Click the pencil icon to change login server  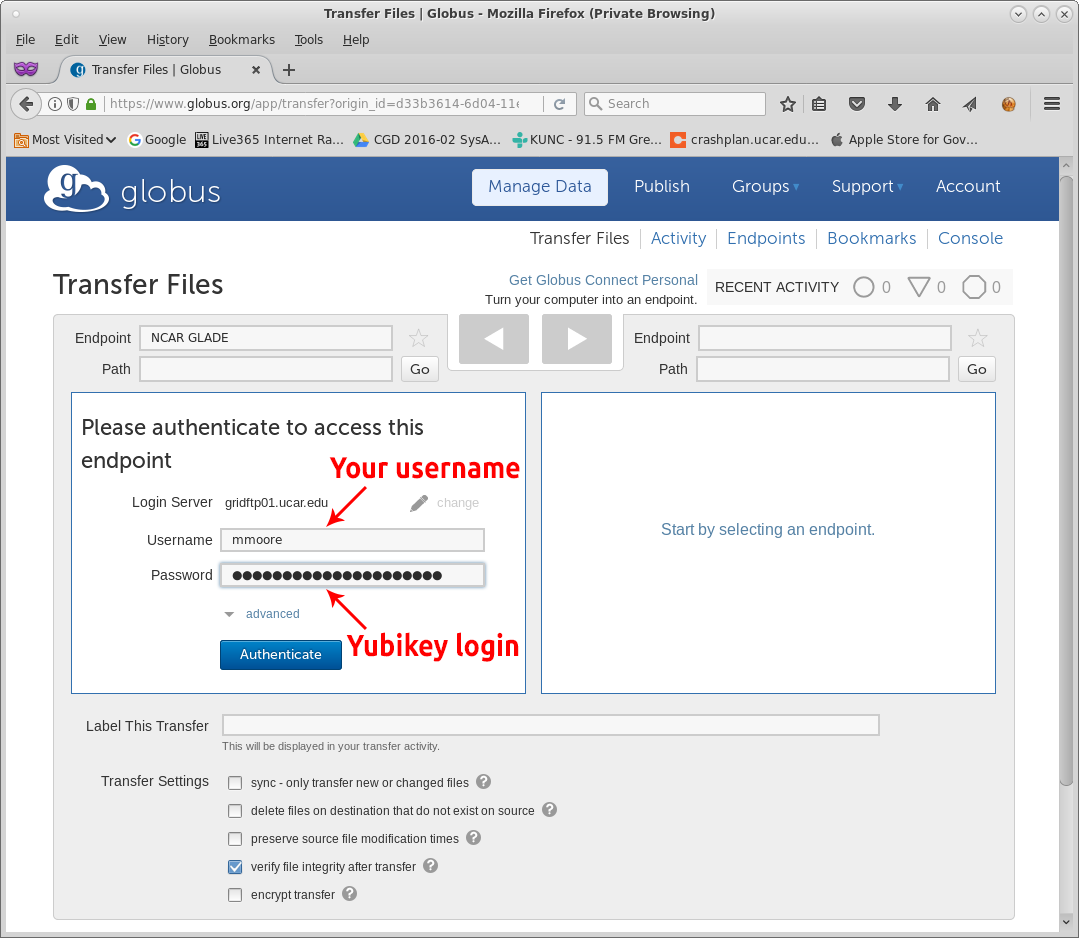420,503
